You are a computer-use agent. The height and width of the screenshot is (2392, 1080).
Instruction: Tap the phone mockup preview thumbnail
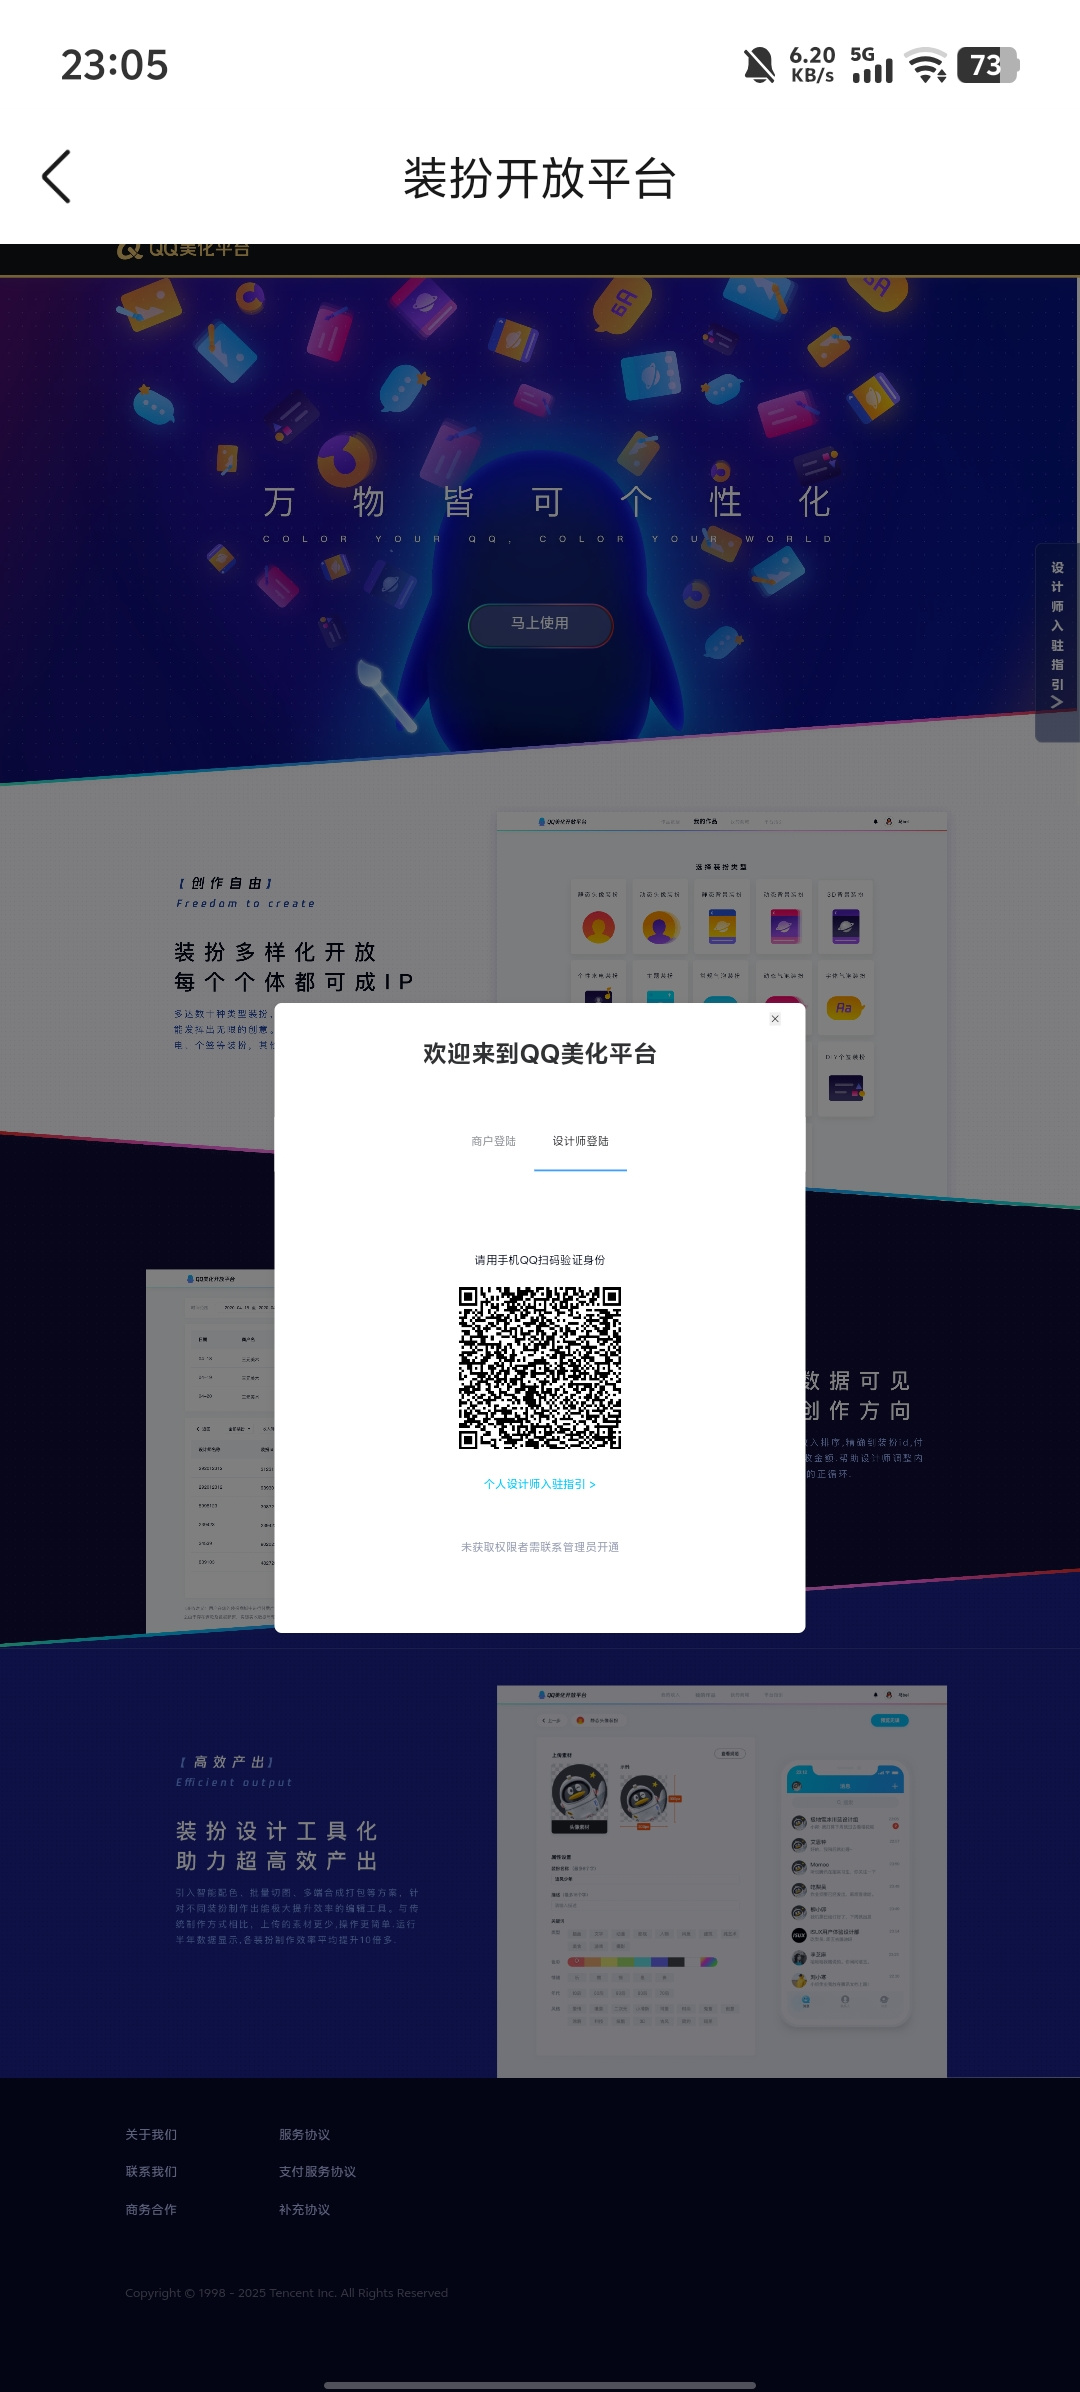[846, 1896]
